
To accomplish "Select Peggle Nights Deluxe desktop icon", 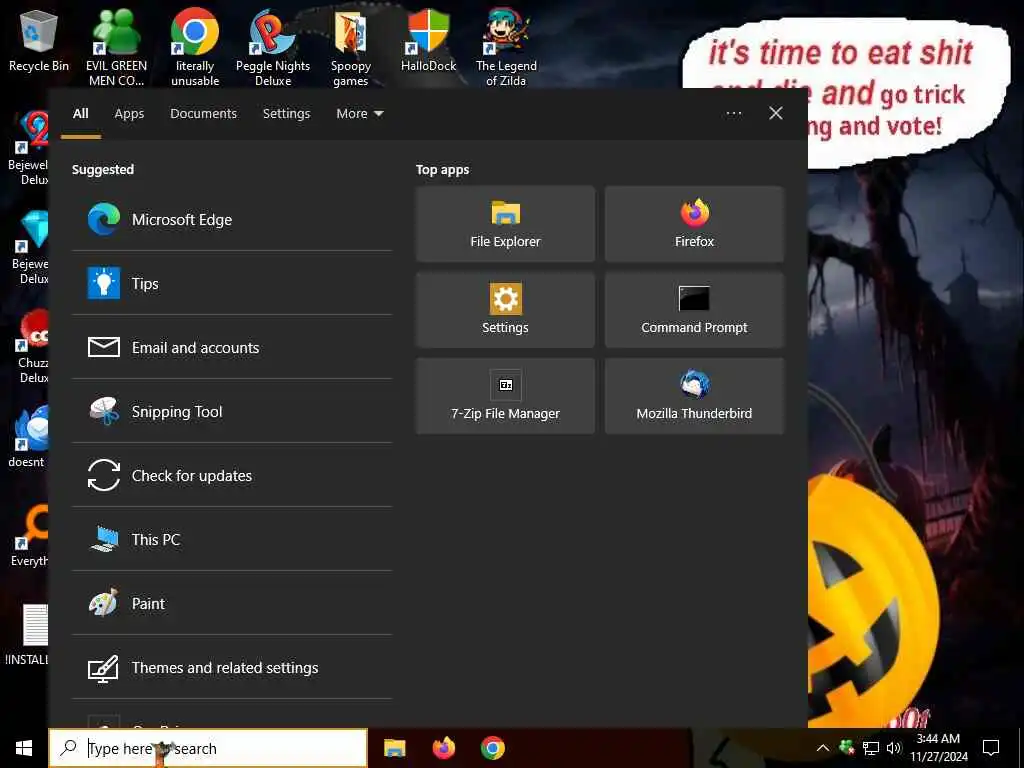I will [273, 47].
